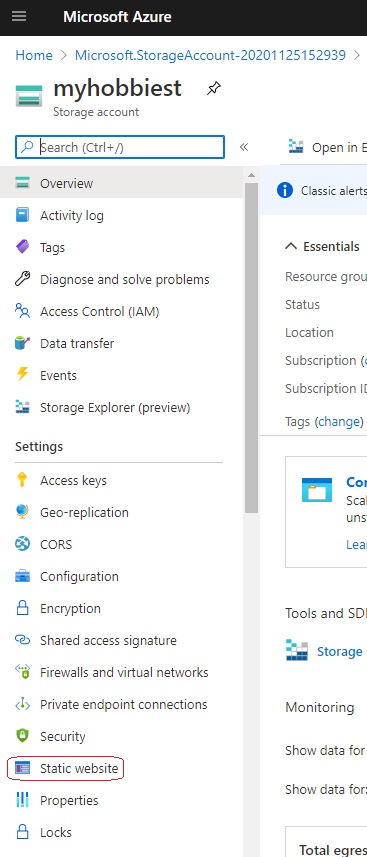Image resolution: width=367 pixels, height=857 pixels.
Task: Click the storage account header icon
Action: click(29, 96)
